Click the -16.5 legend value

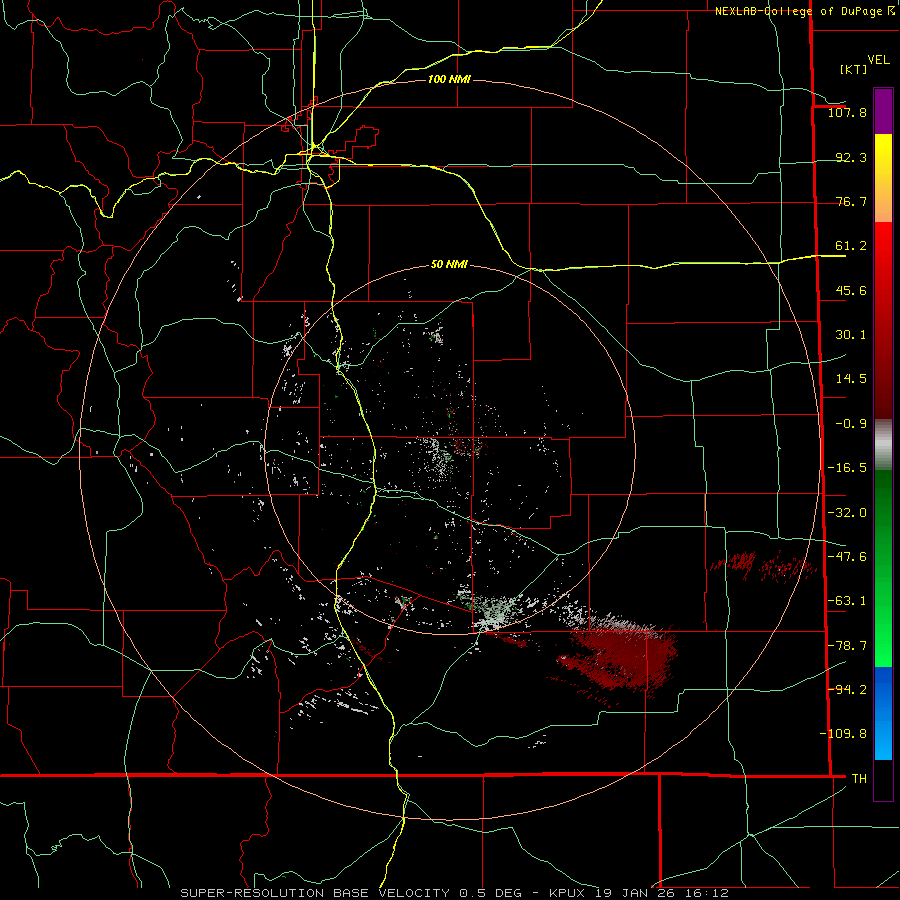point(847,468)
